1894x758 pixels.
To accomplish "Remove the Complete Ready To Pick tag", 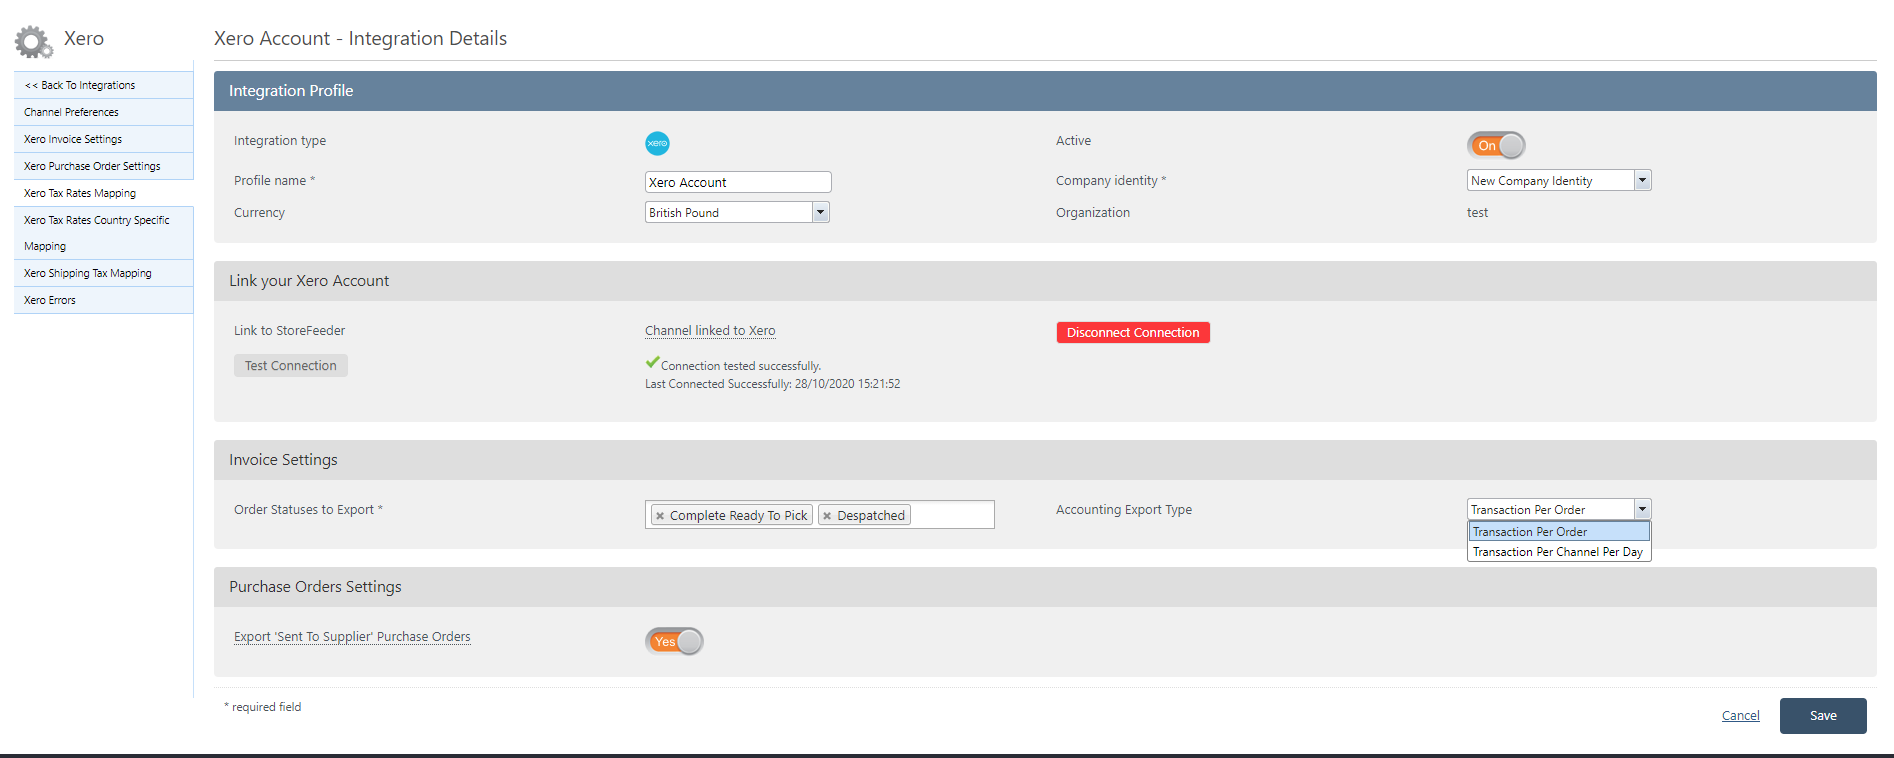I will [x=660, y=516].
